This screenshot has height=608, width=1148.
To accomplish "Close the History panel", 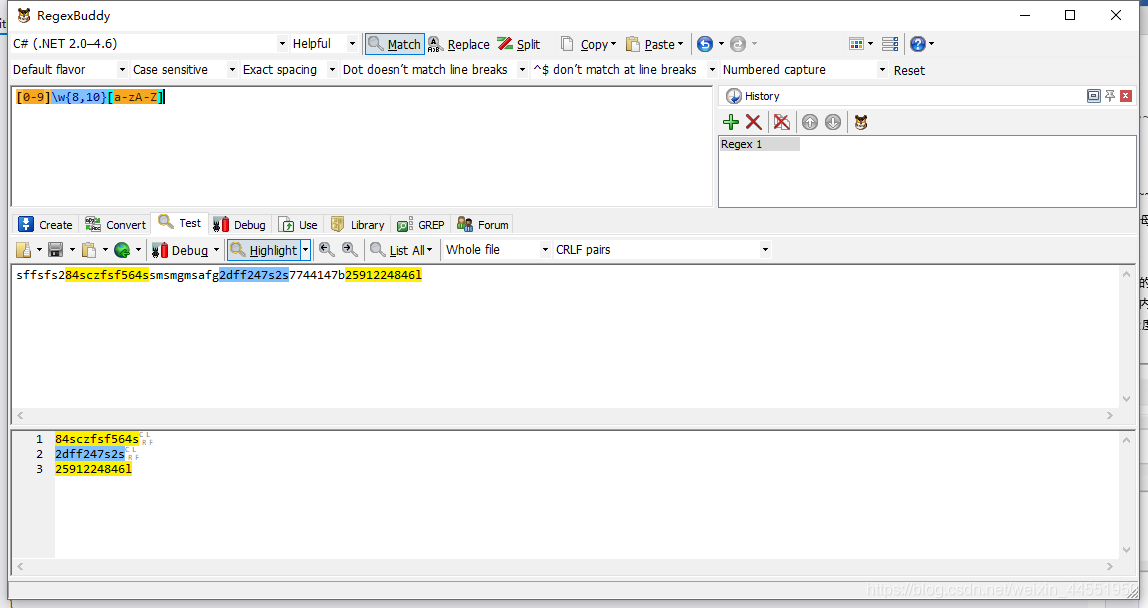I will [x=1126, y=96].
